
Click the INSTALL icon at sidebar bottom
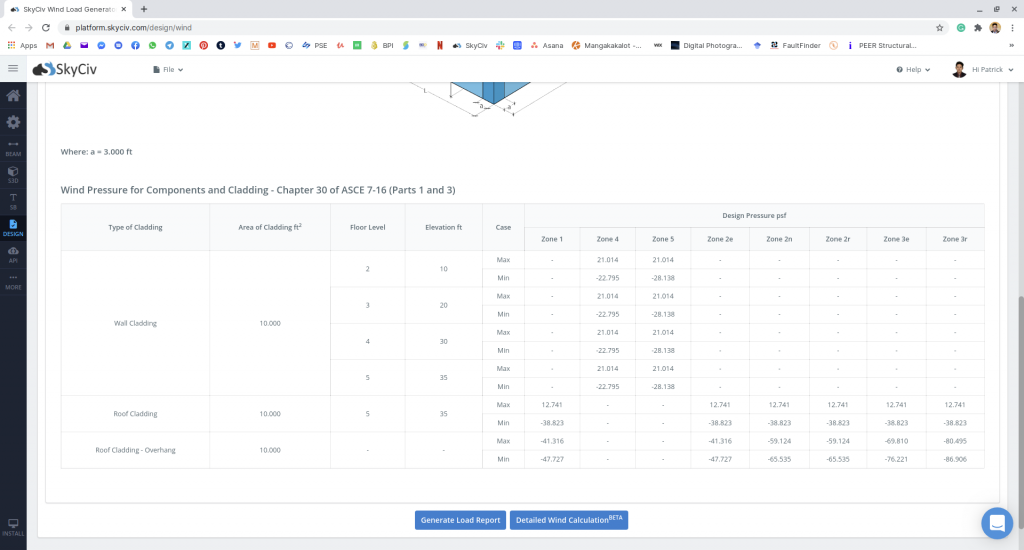13,527
